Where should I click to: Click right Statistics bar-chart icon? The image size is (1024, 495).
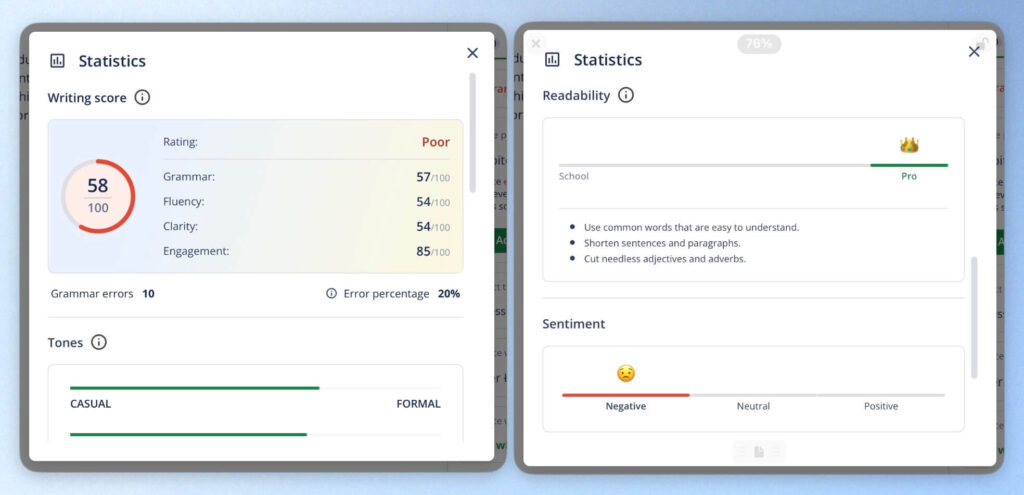(x=552, y=59)
